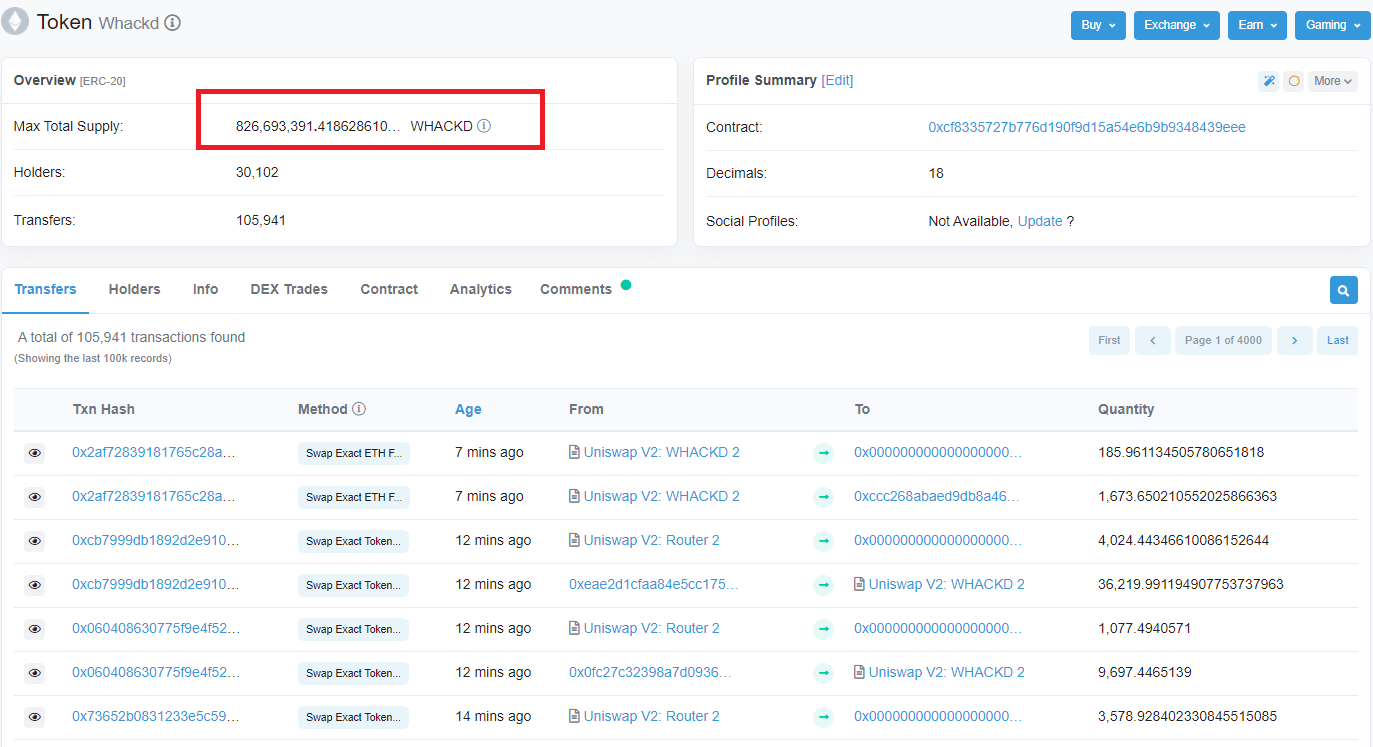Click Swap Exact ETH method badge for 185.96 transfer
The height and width of the screenshot is (747, 1373).
tap(354, 453)
